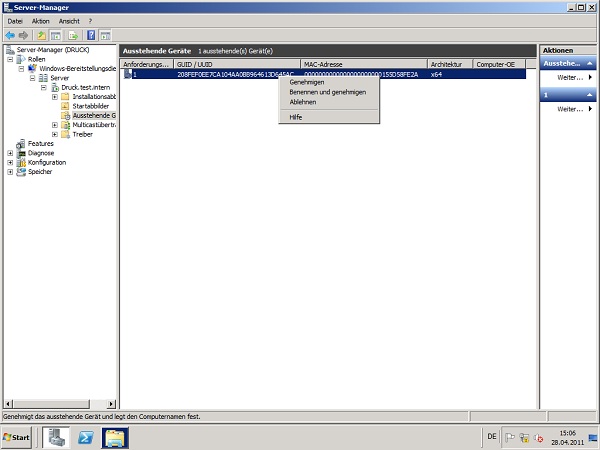The height and width of the screenshot is (450, 600).
Task: Select the Speicher tree node
Action: pyautogui.click(x=40, y=171)
